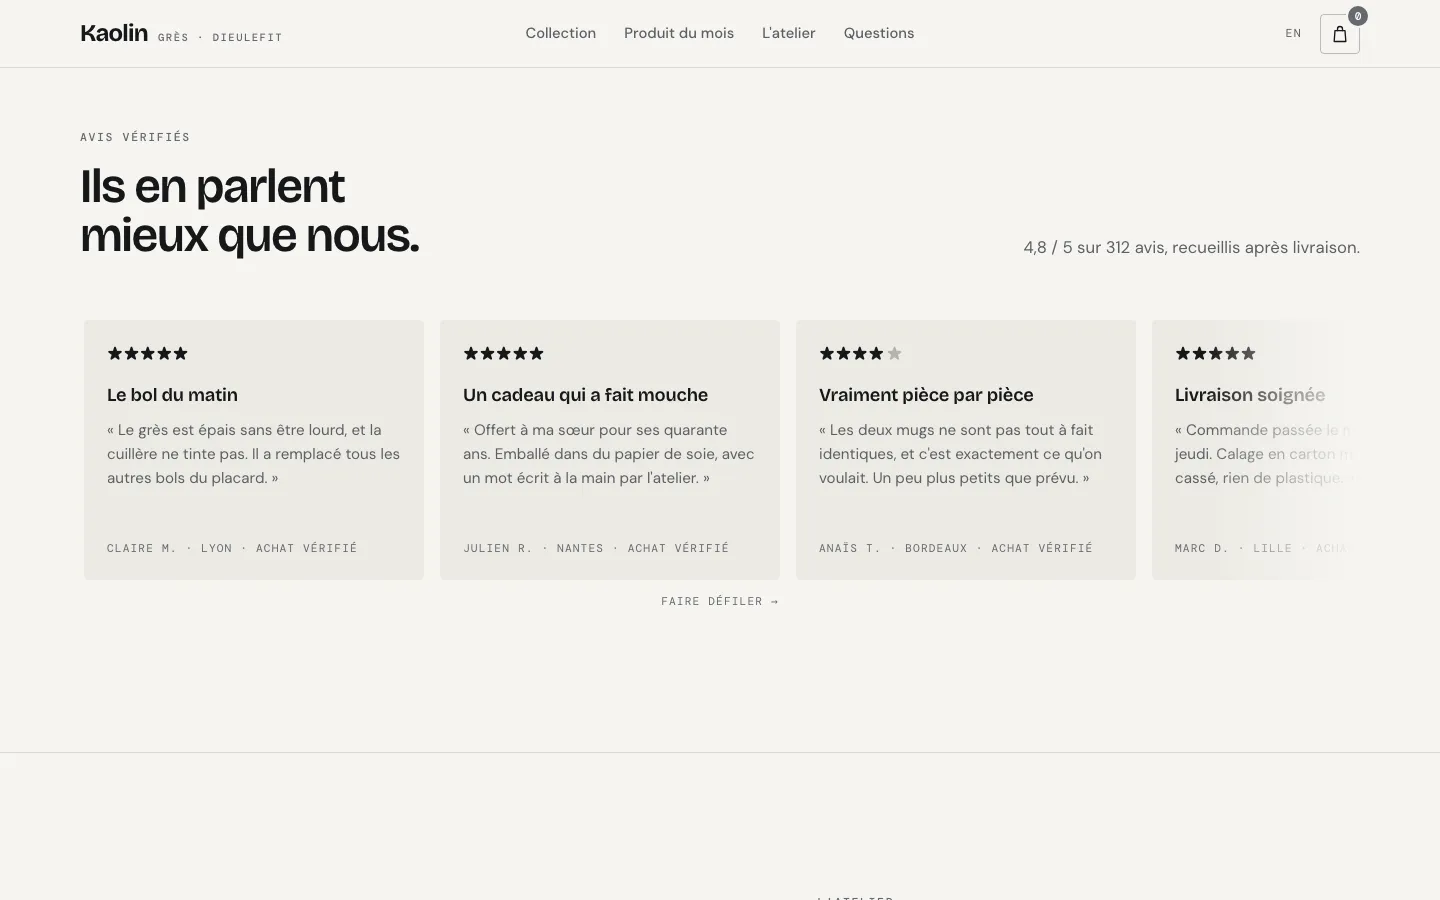Select 'Vraiment pièce par pièce' review title
Viewport: 1440px width, 900px height.
[x=926, y=395]
